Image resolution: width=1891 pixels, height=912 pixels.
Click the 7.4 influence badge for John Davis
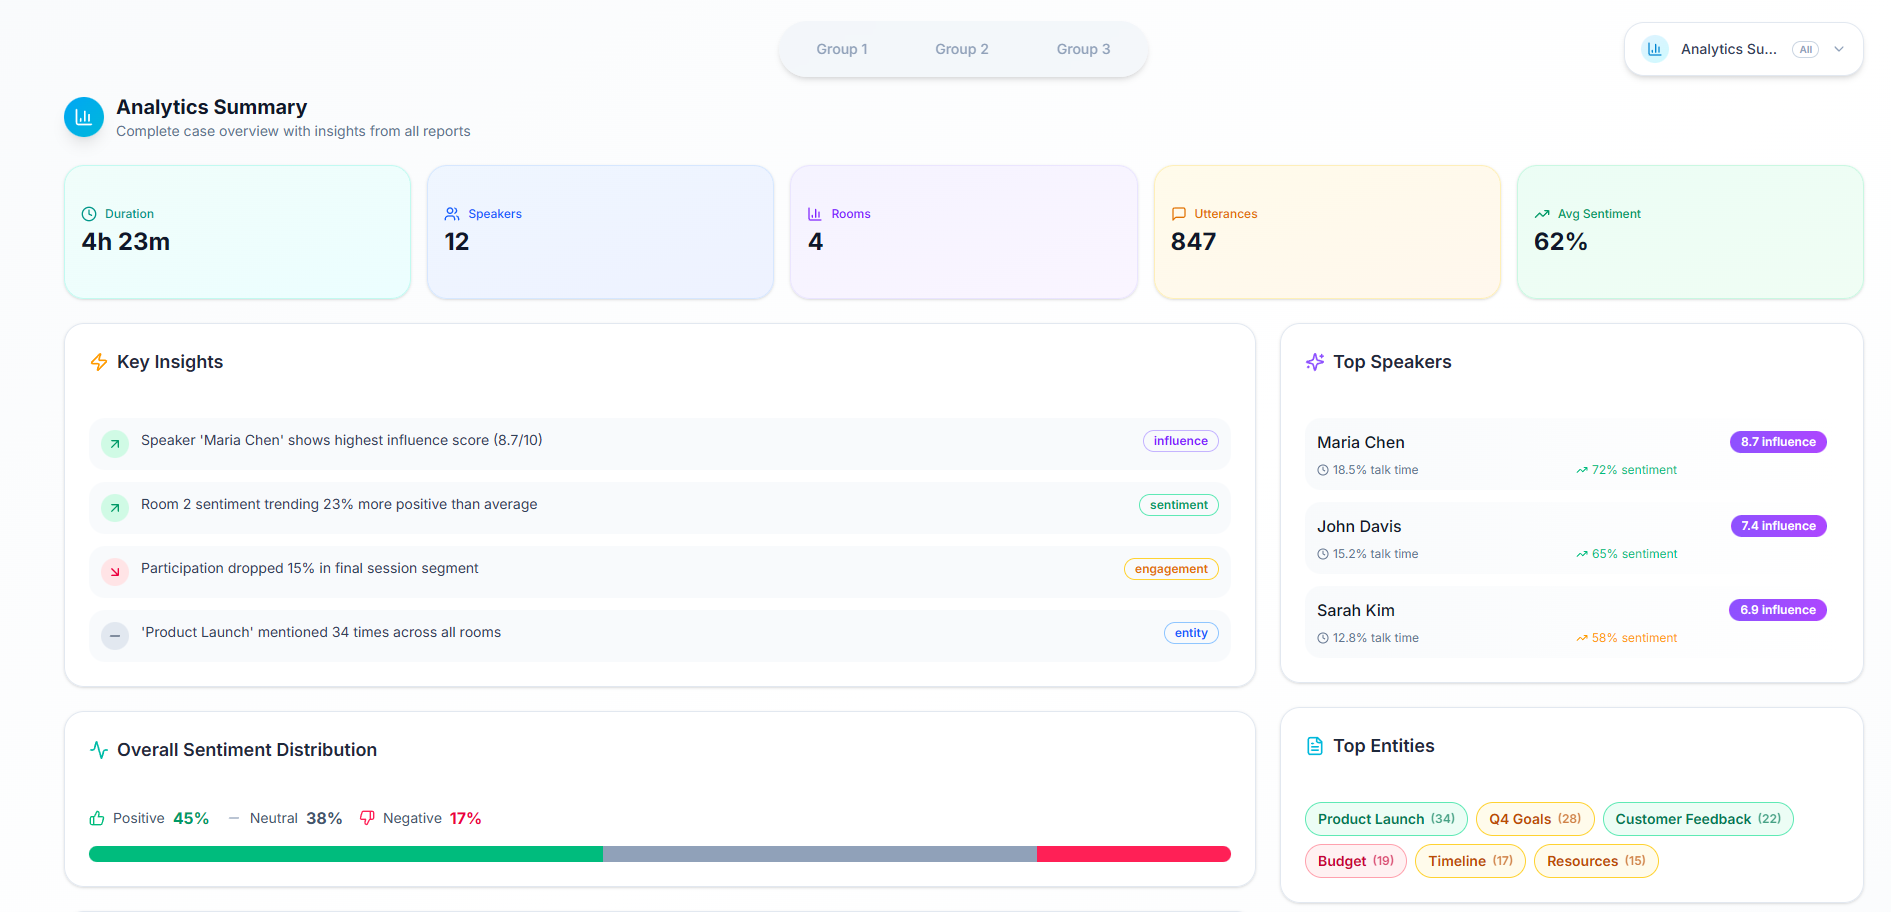pos(1778,526)
